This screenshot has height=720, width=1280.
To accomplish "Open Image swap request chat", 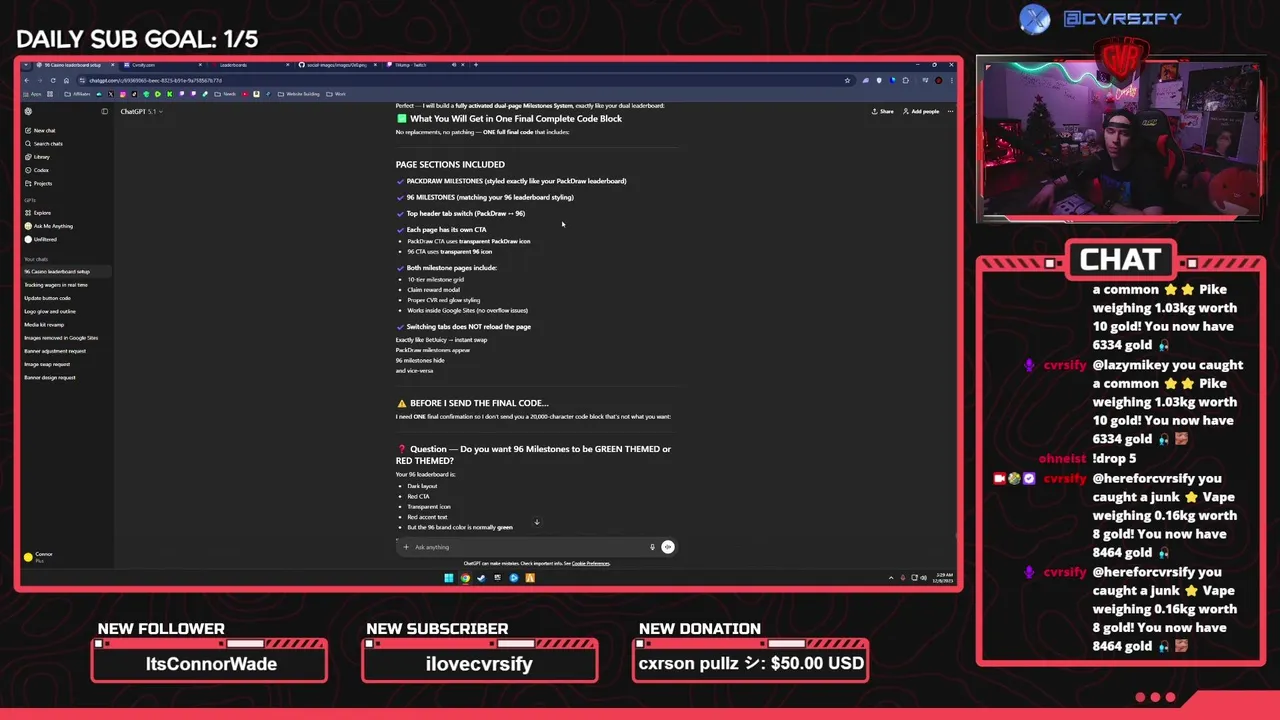I will tap(47, 364).
